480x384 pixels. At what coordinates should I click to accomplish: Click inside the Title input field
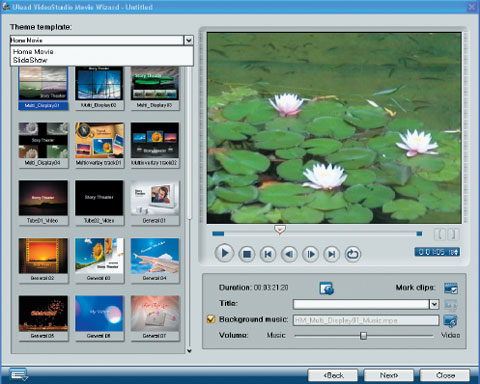361,304
